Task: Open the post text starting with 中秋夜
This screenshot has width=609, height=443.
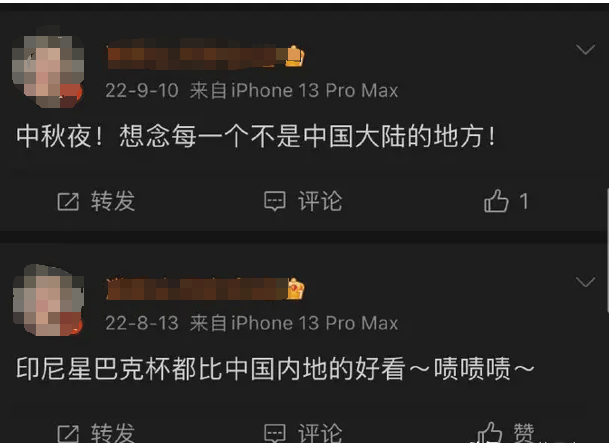Action: 256,136
